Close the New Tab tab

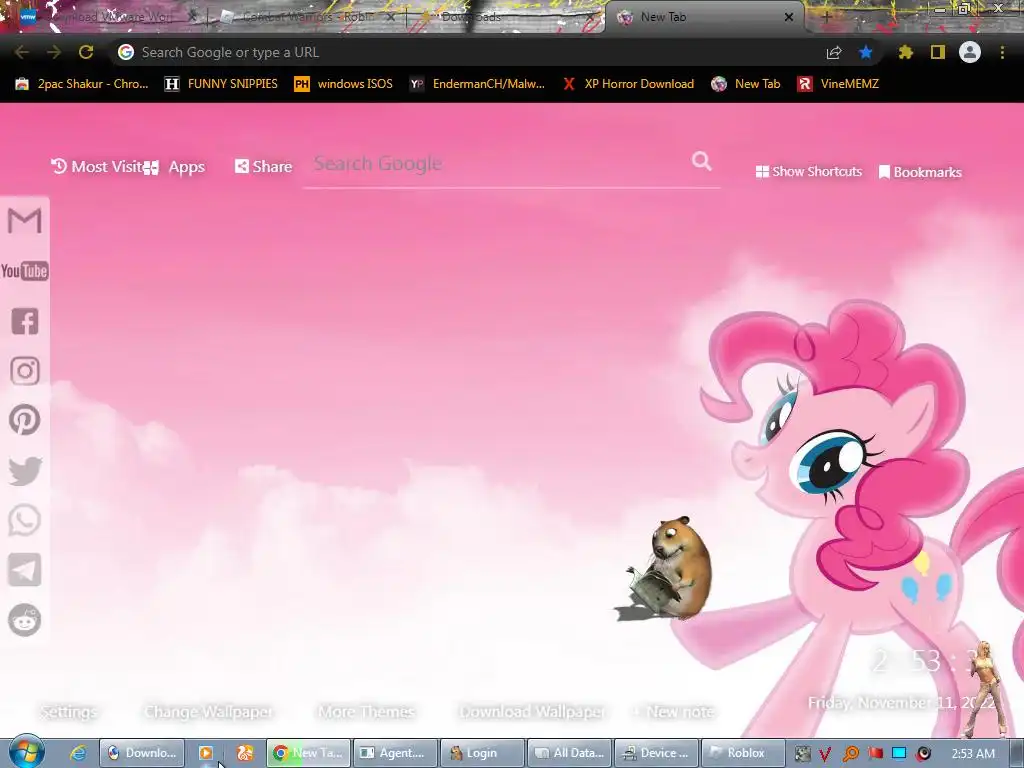789,18
